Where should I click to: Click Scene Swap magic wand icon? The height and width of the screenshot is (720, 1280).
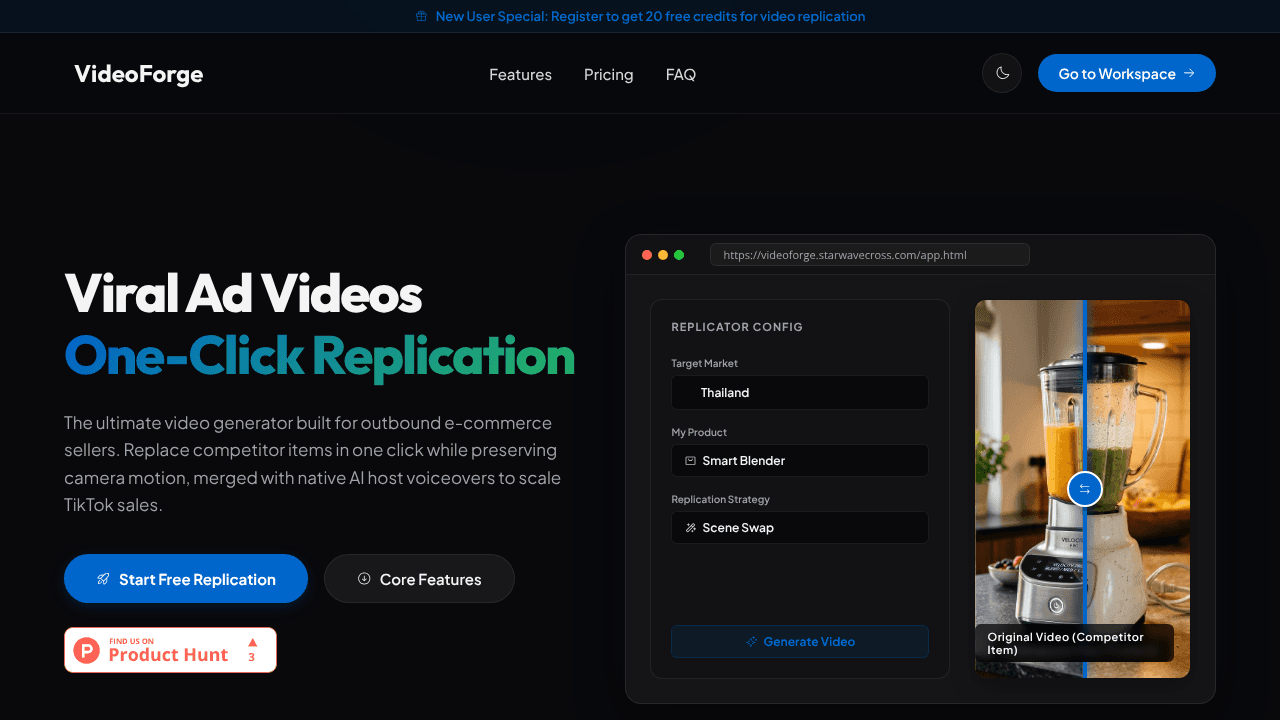pyautogui.click(x=690, y=527)
